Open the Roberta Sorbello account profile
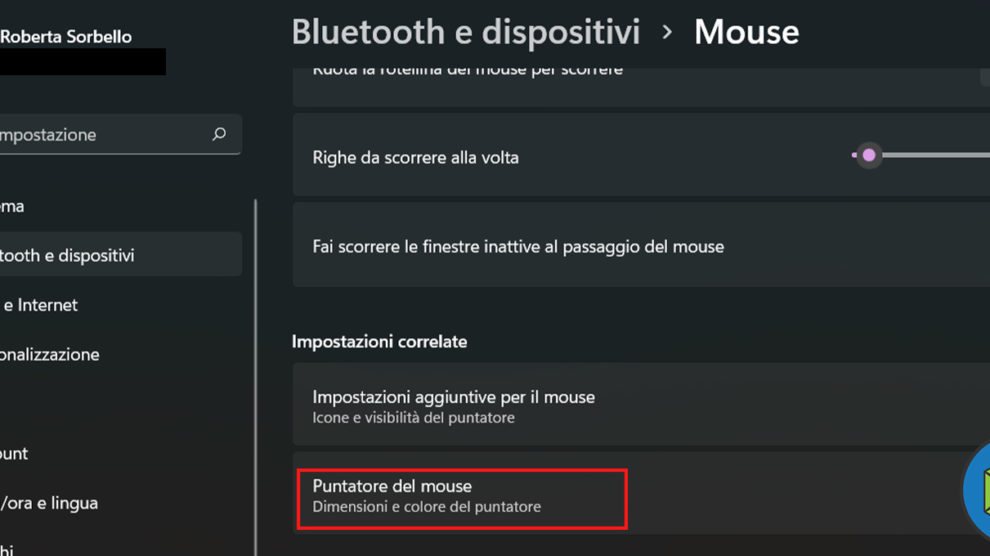990x556 pixels. (x=66, y=37)
